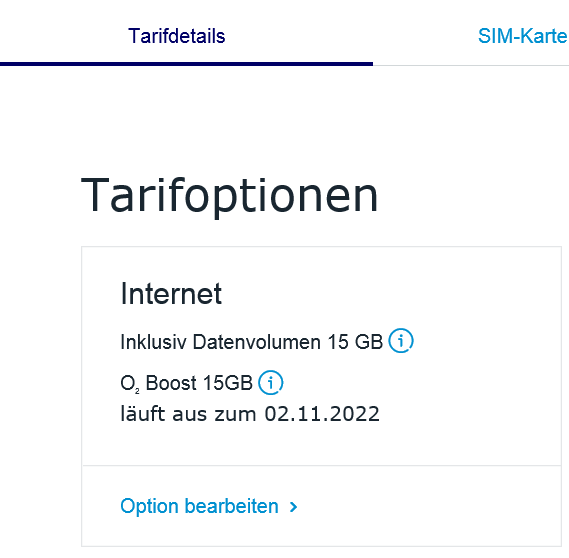The width and height of the screenshot is (569, 558).
Task: Click the separator line above Option bearbeiten
Action: point(322,465)
